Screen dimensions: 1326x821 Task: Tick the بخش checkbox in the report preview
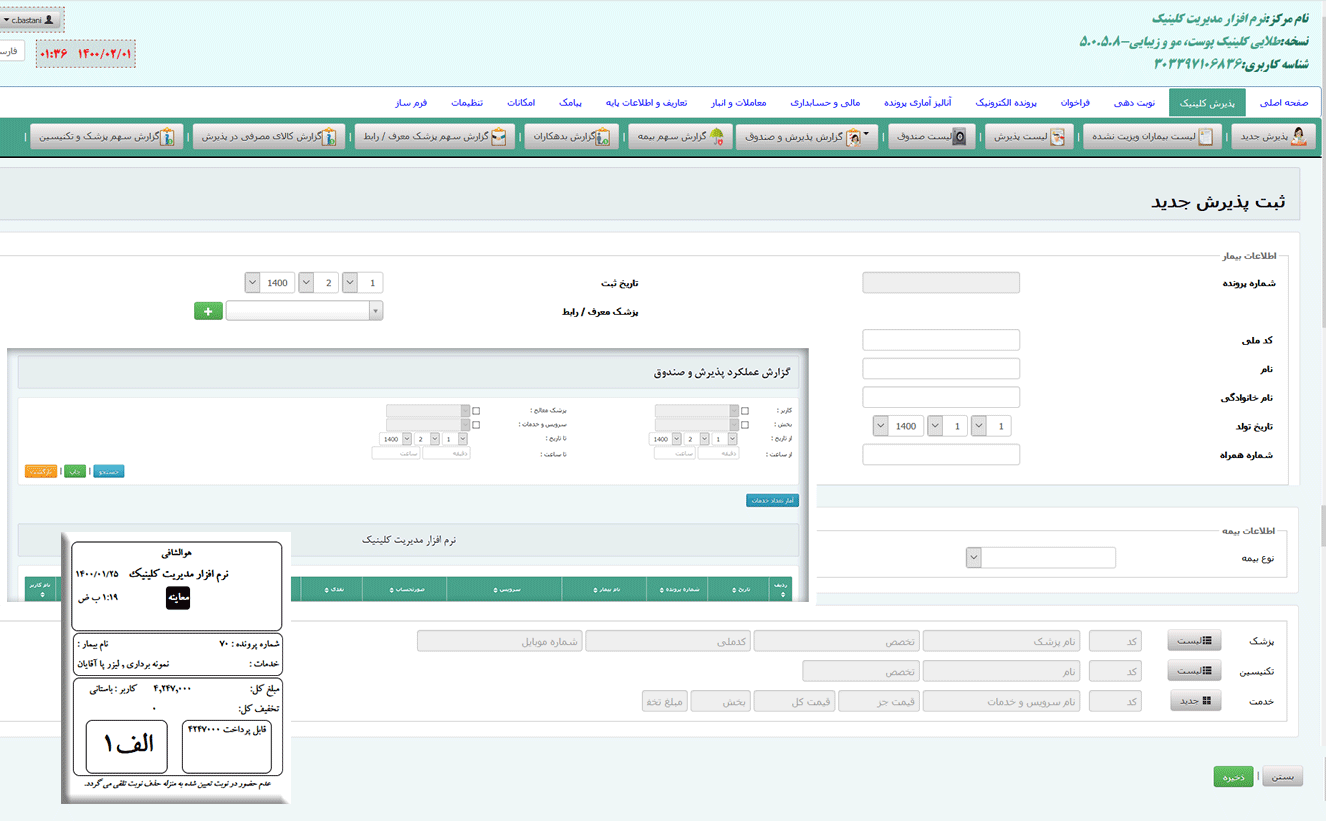pyautogui.click(x=745, y=424)
